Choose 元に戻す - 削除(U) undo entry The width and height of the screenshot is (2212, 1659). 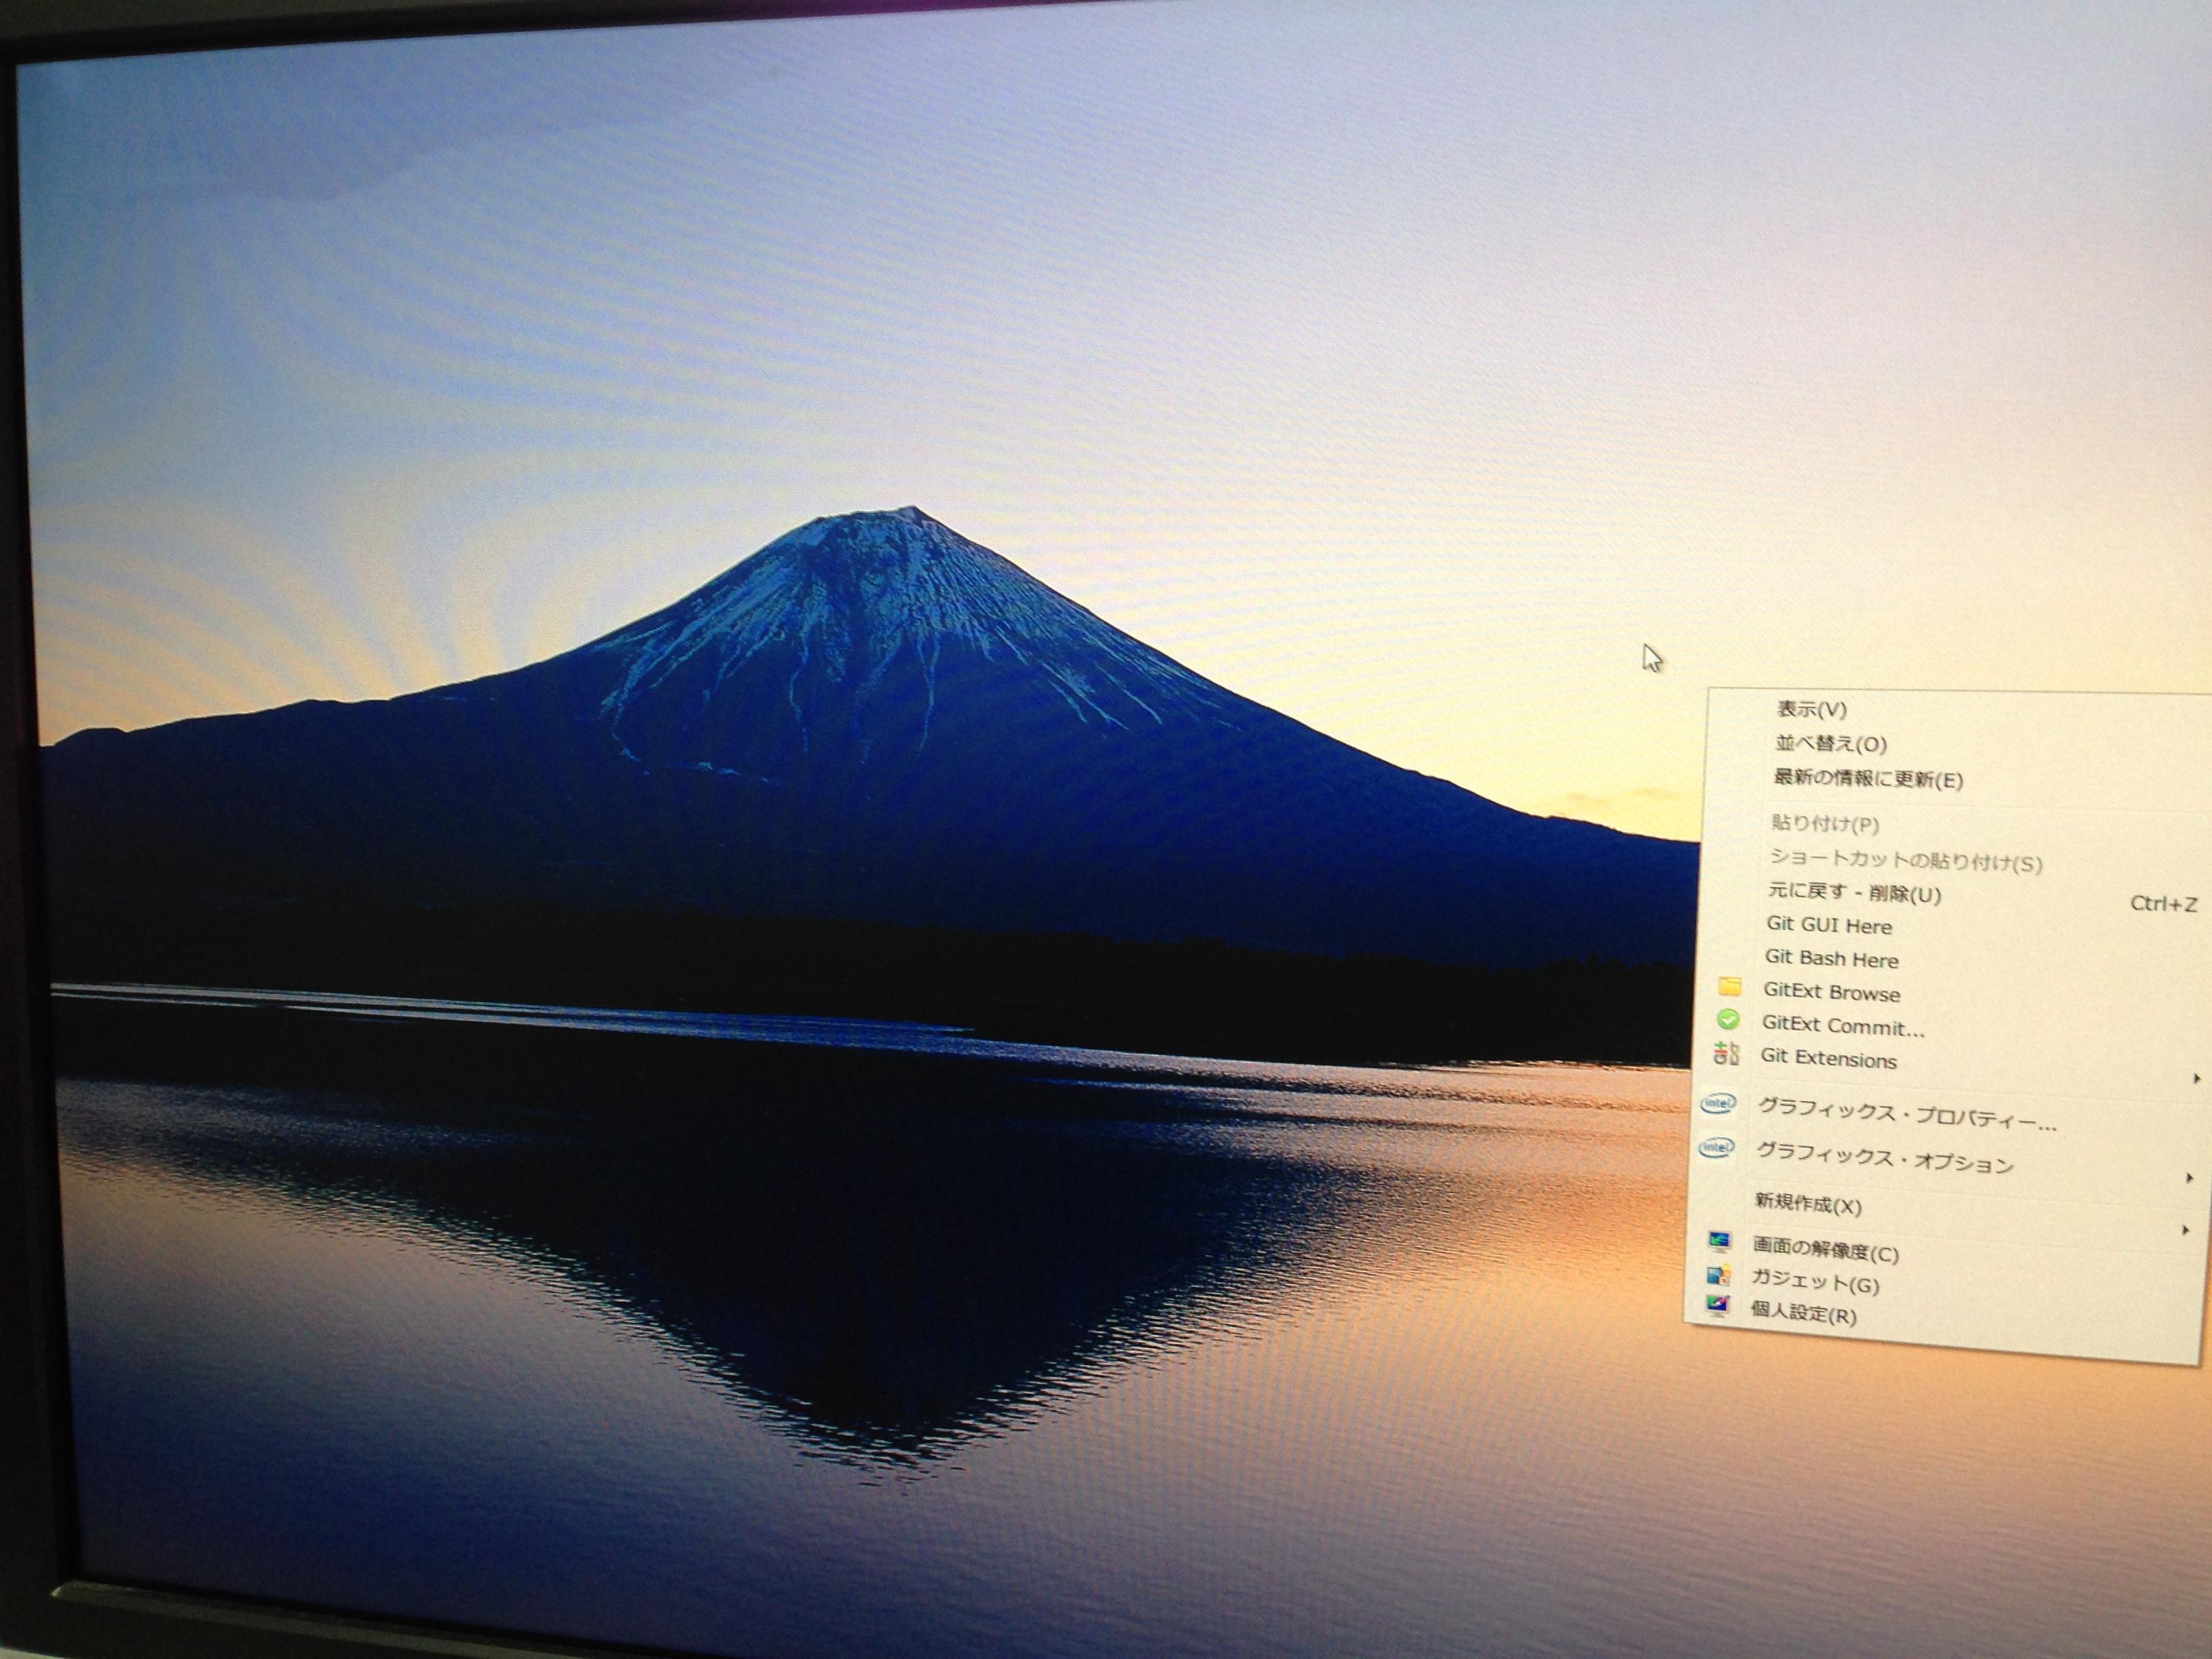[1854, 893]
